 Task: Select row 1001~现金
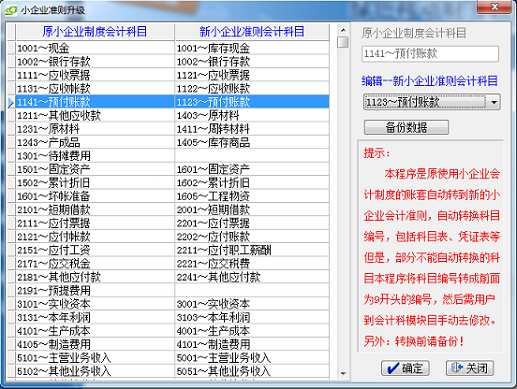point(95,48)
